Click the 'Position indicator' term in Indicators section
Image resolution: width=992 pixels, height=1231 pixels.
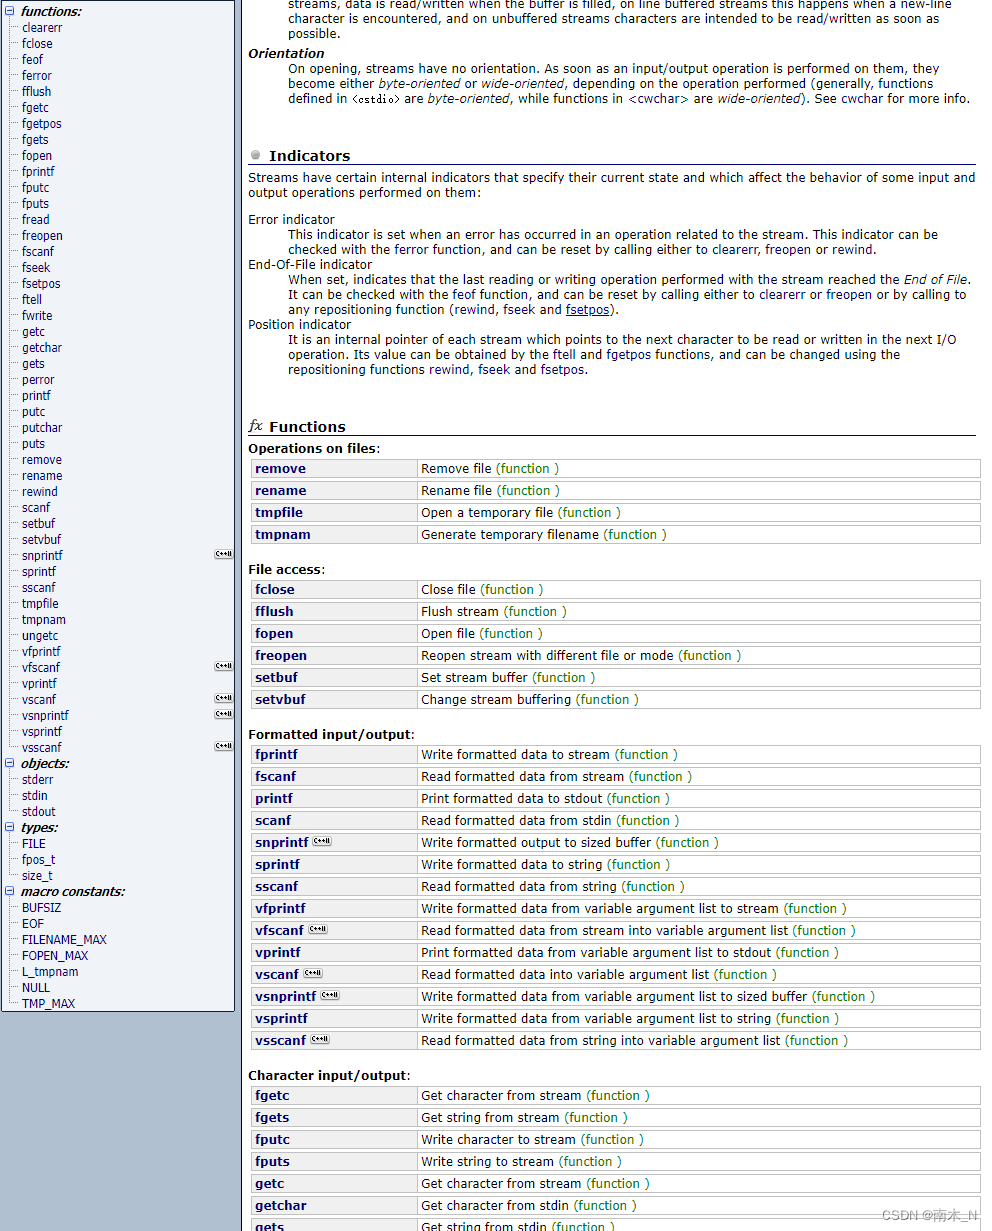(300, 325)
